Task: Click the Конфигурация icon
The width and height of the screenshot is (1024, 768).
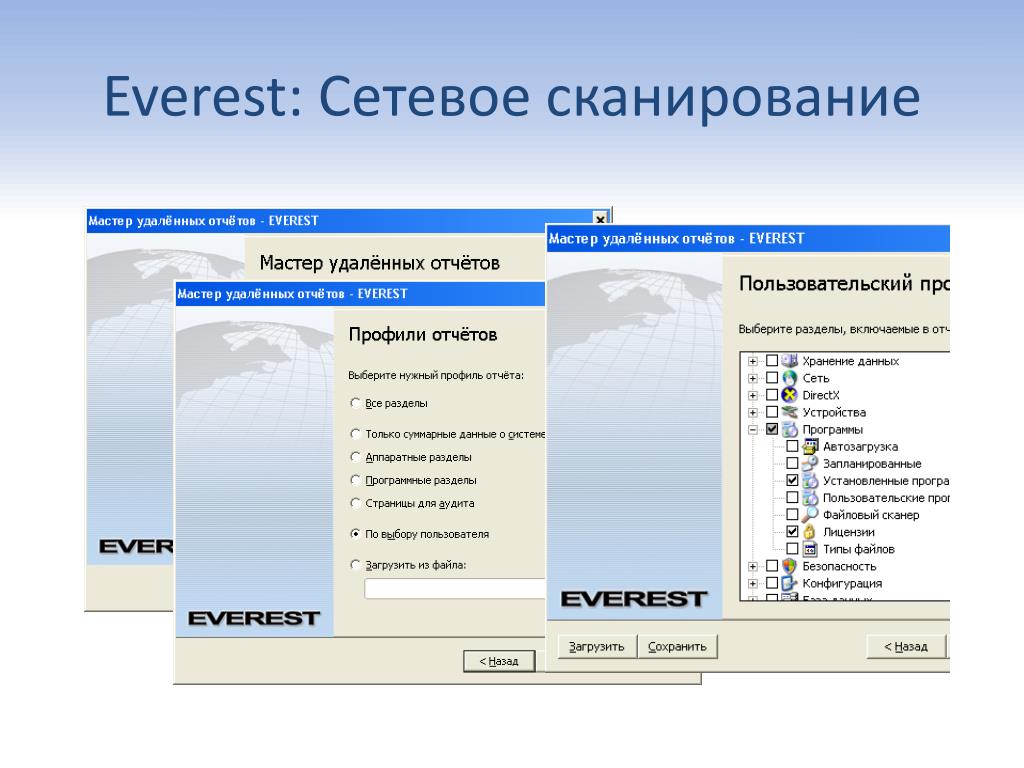Action: click(x=790, y=583)
